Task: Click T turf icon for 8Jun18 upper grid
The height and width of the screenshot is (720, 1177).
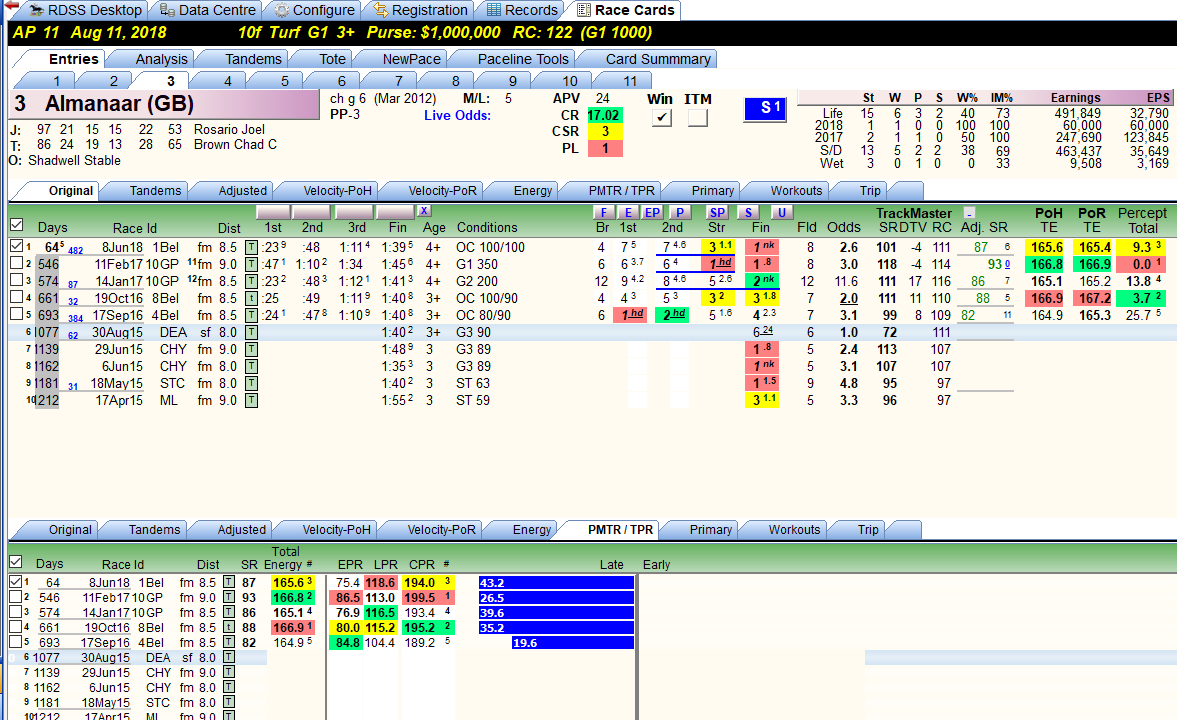Action: point(251,247)
